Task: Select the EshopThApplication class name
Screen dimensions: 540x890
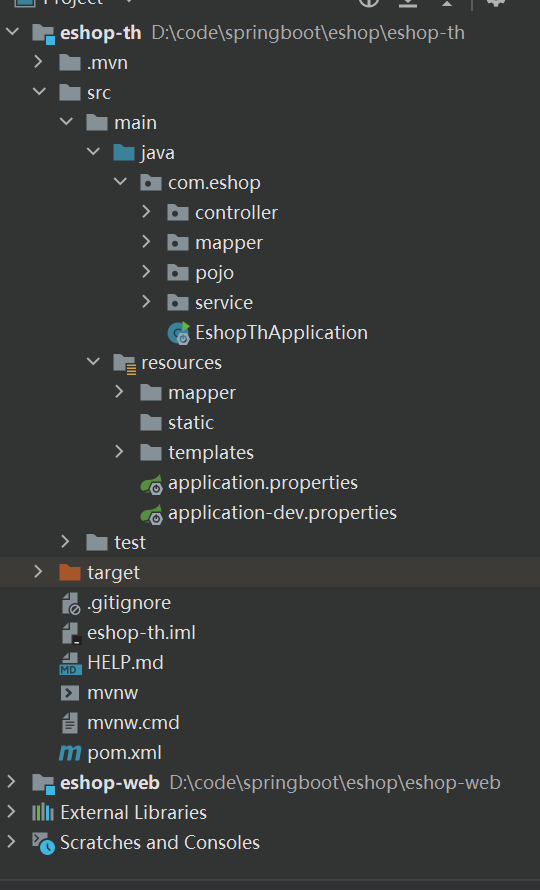Action: [x=281, y=333]
